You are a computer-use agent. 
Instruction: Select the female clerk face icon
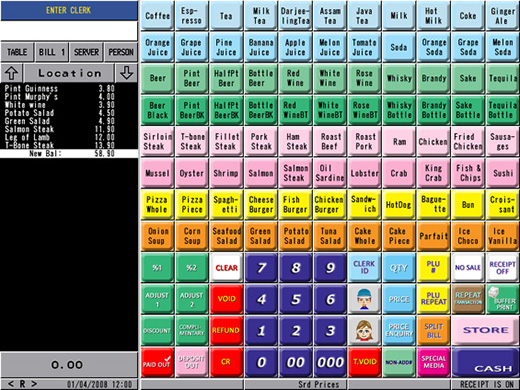coord(364,330)
